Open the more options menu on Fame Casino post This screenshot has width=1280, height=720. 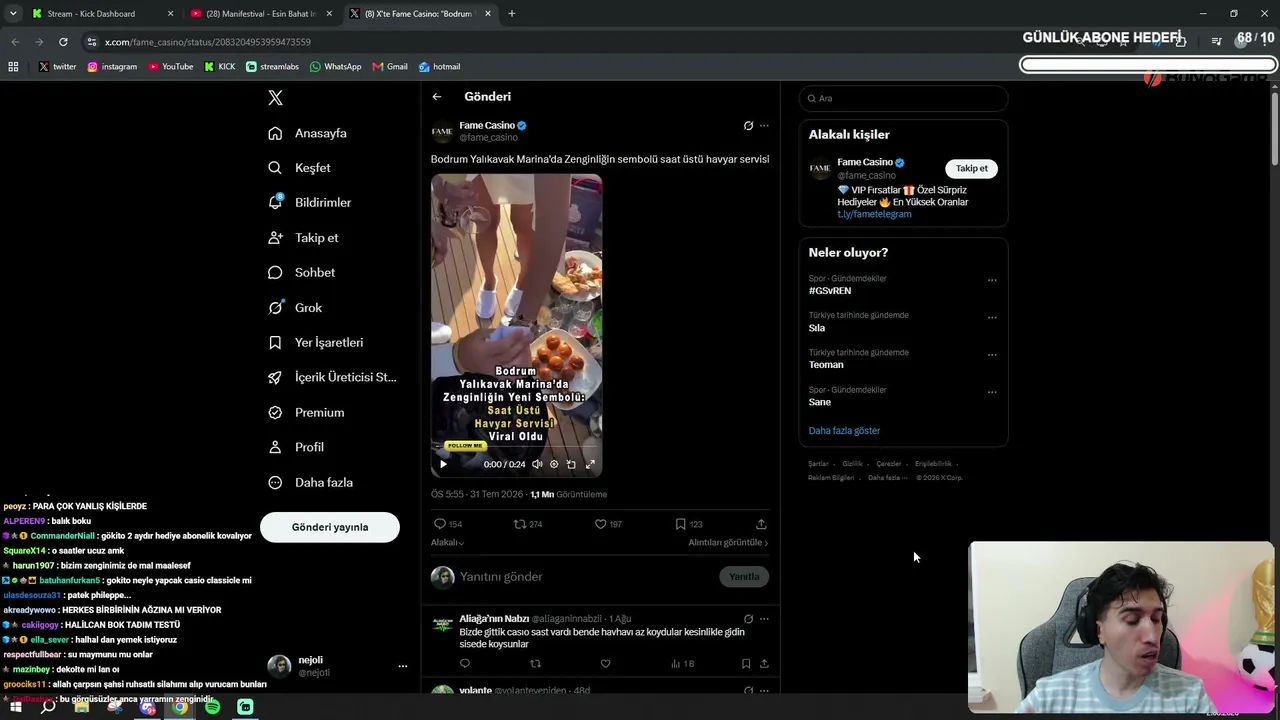(764, 126)
